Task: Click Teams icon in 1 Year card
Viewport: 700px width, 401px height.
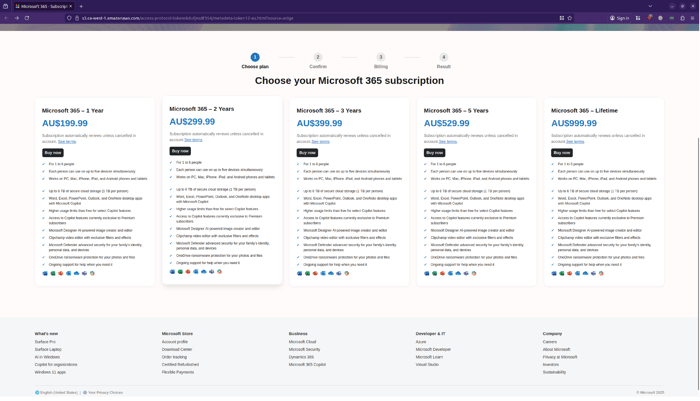Action: (x=84, y=273)
